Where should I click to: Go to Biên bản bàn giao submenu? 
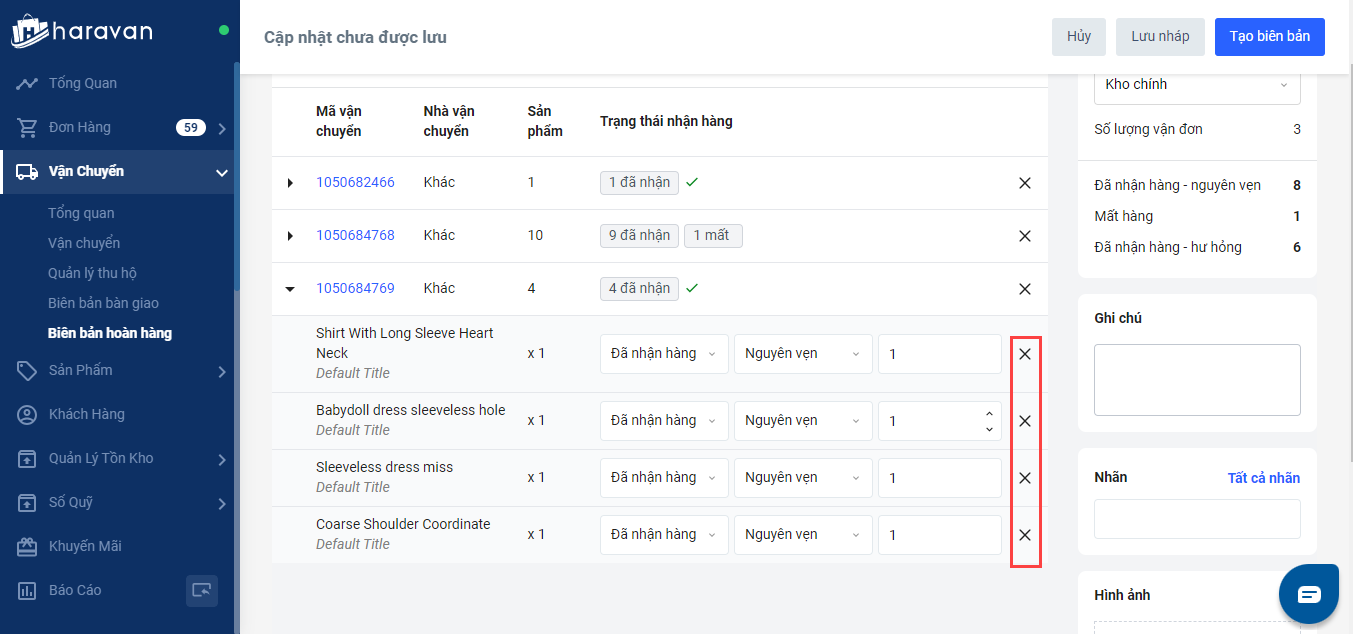click(103, 303)
